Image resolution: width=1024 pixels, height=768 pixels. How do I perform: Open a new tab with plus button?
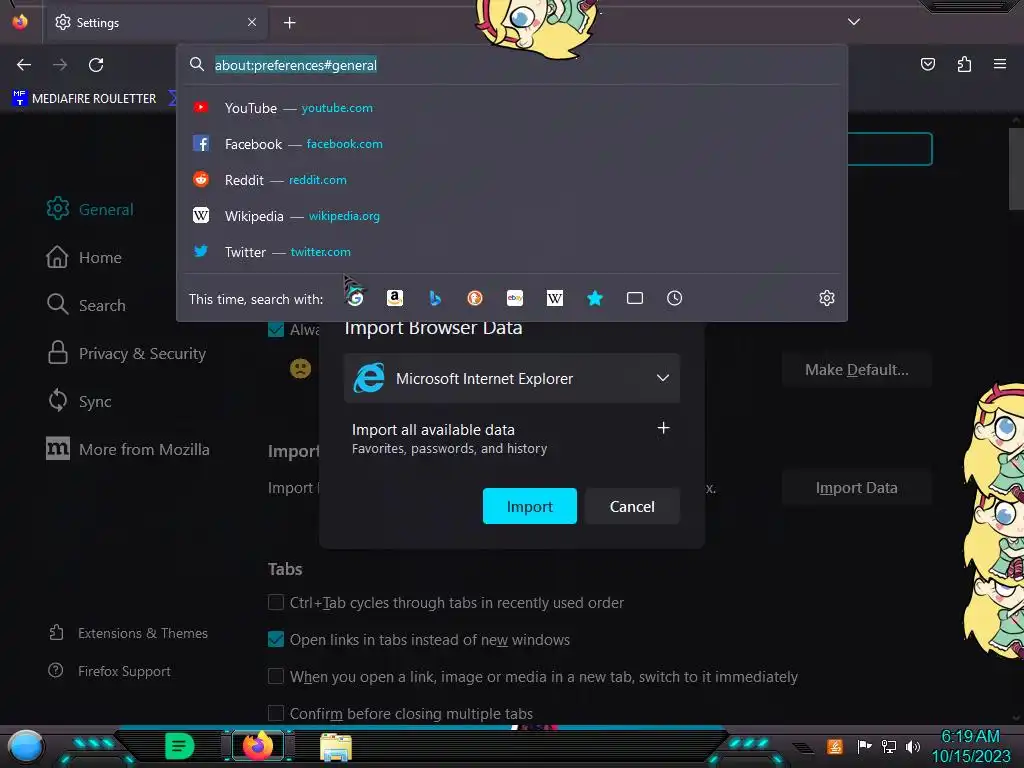289,23
